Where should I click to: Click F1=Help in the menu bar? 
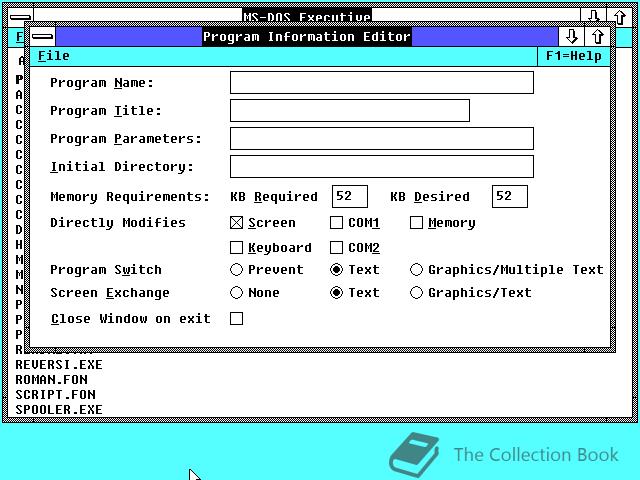573,56
